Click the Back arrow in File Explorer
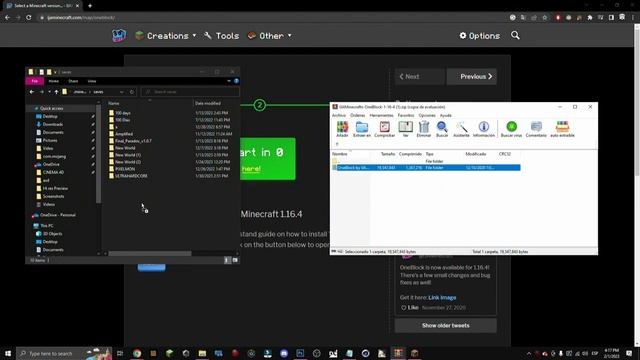 tap(32, 92)
